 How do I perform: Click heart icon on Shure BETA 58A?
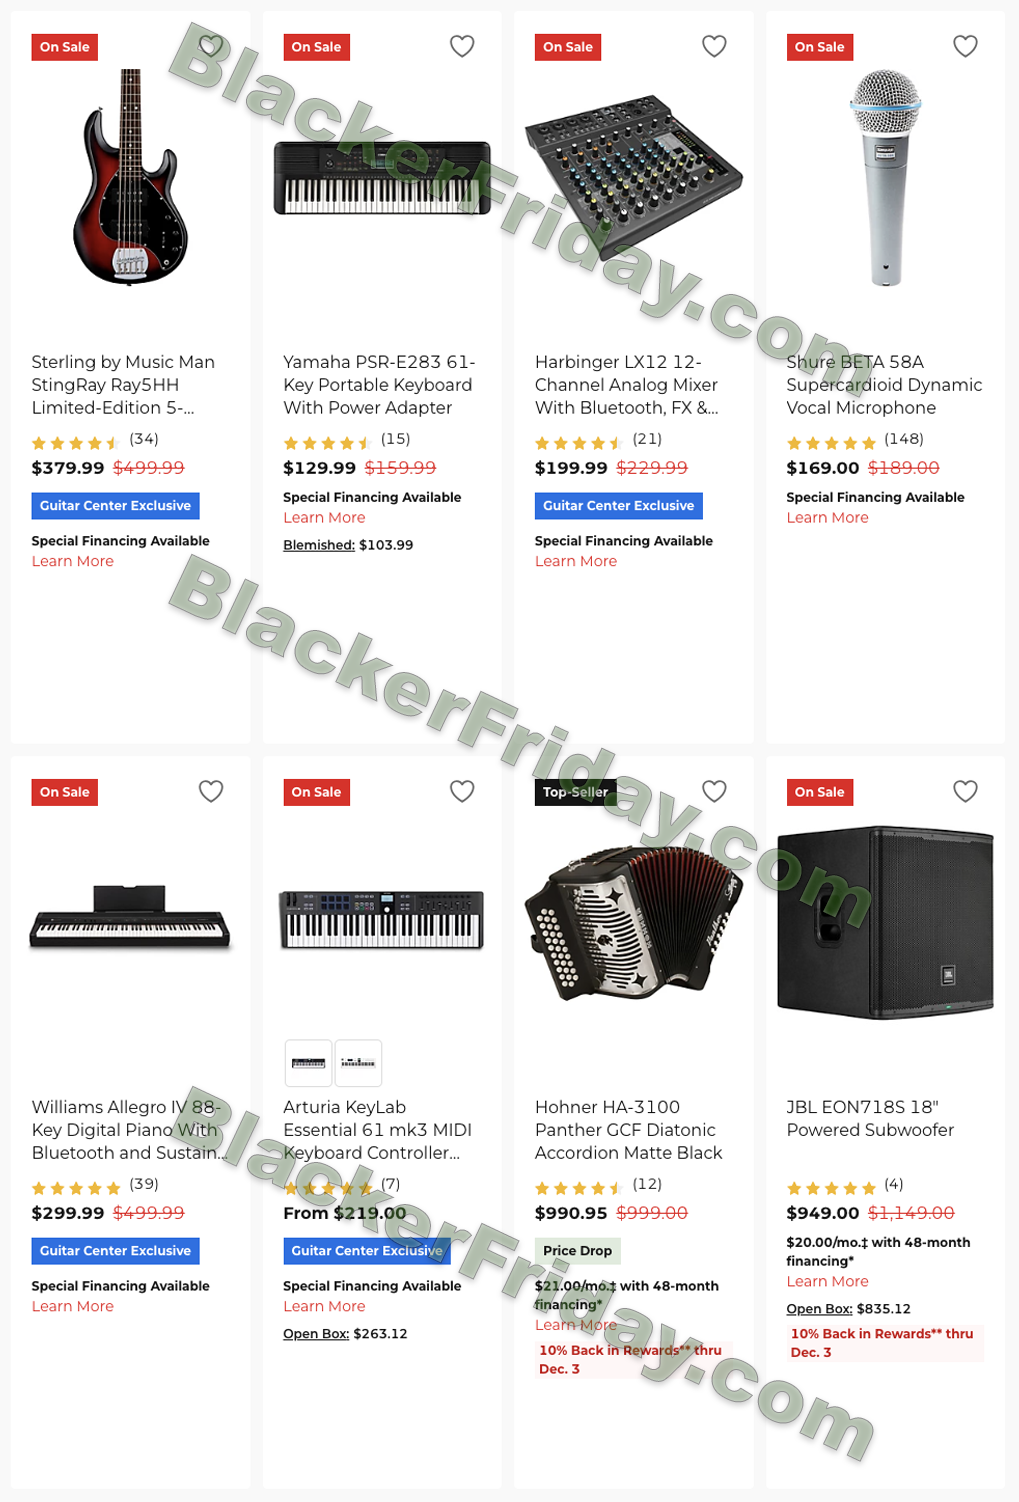click(x=965, y=46)
